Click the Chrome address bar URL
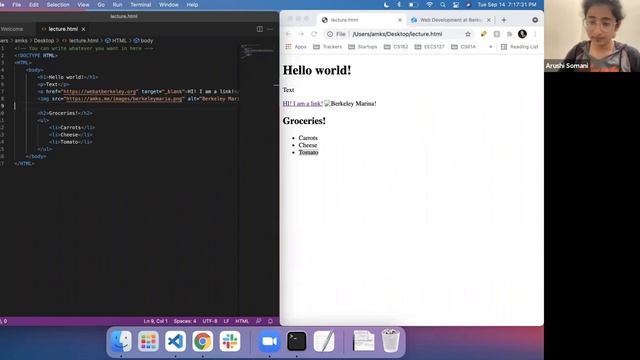 point(397,34)
